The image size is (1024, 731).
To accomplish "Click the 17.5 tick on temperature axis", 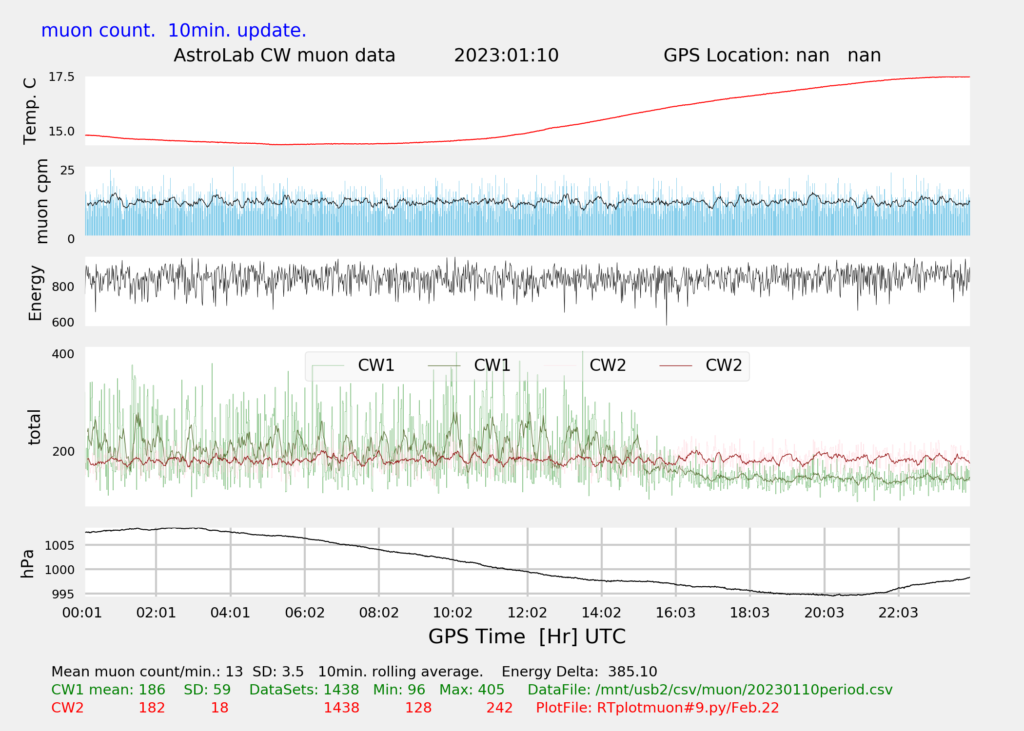I will 61,77.
